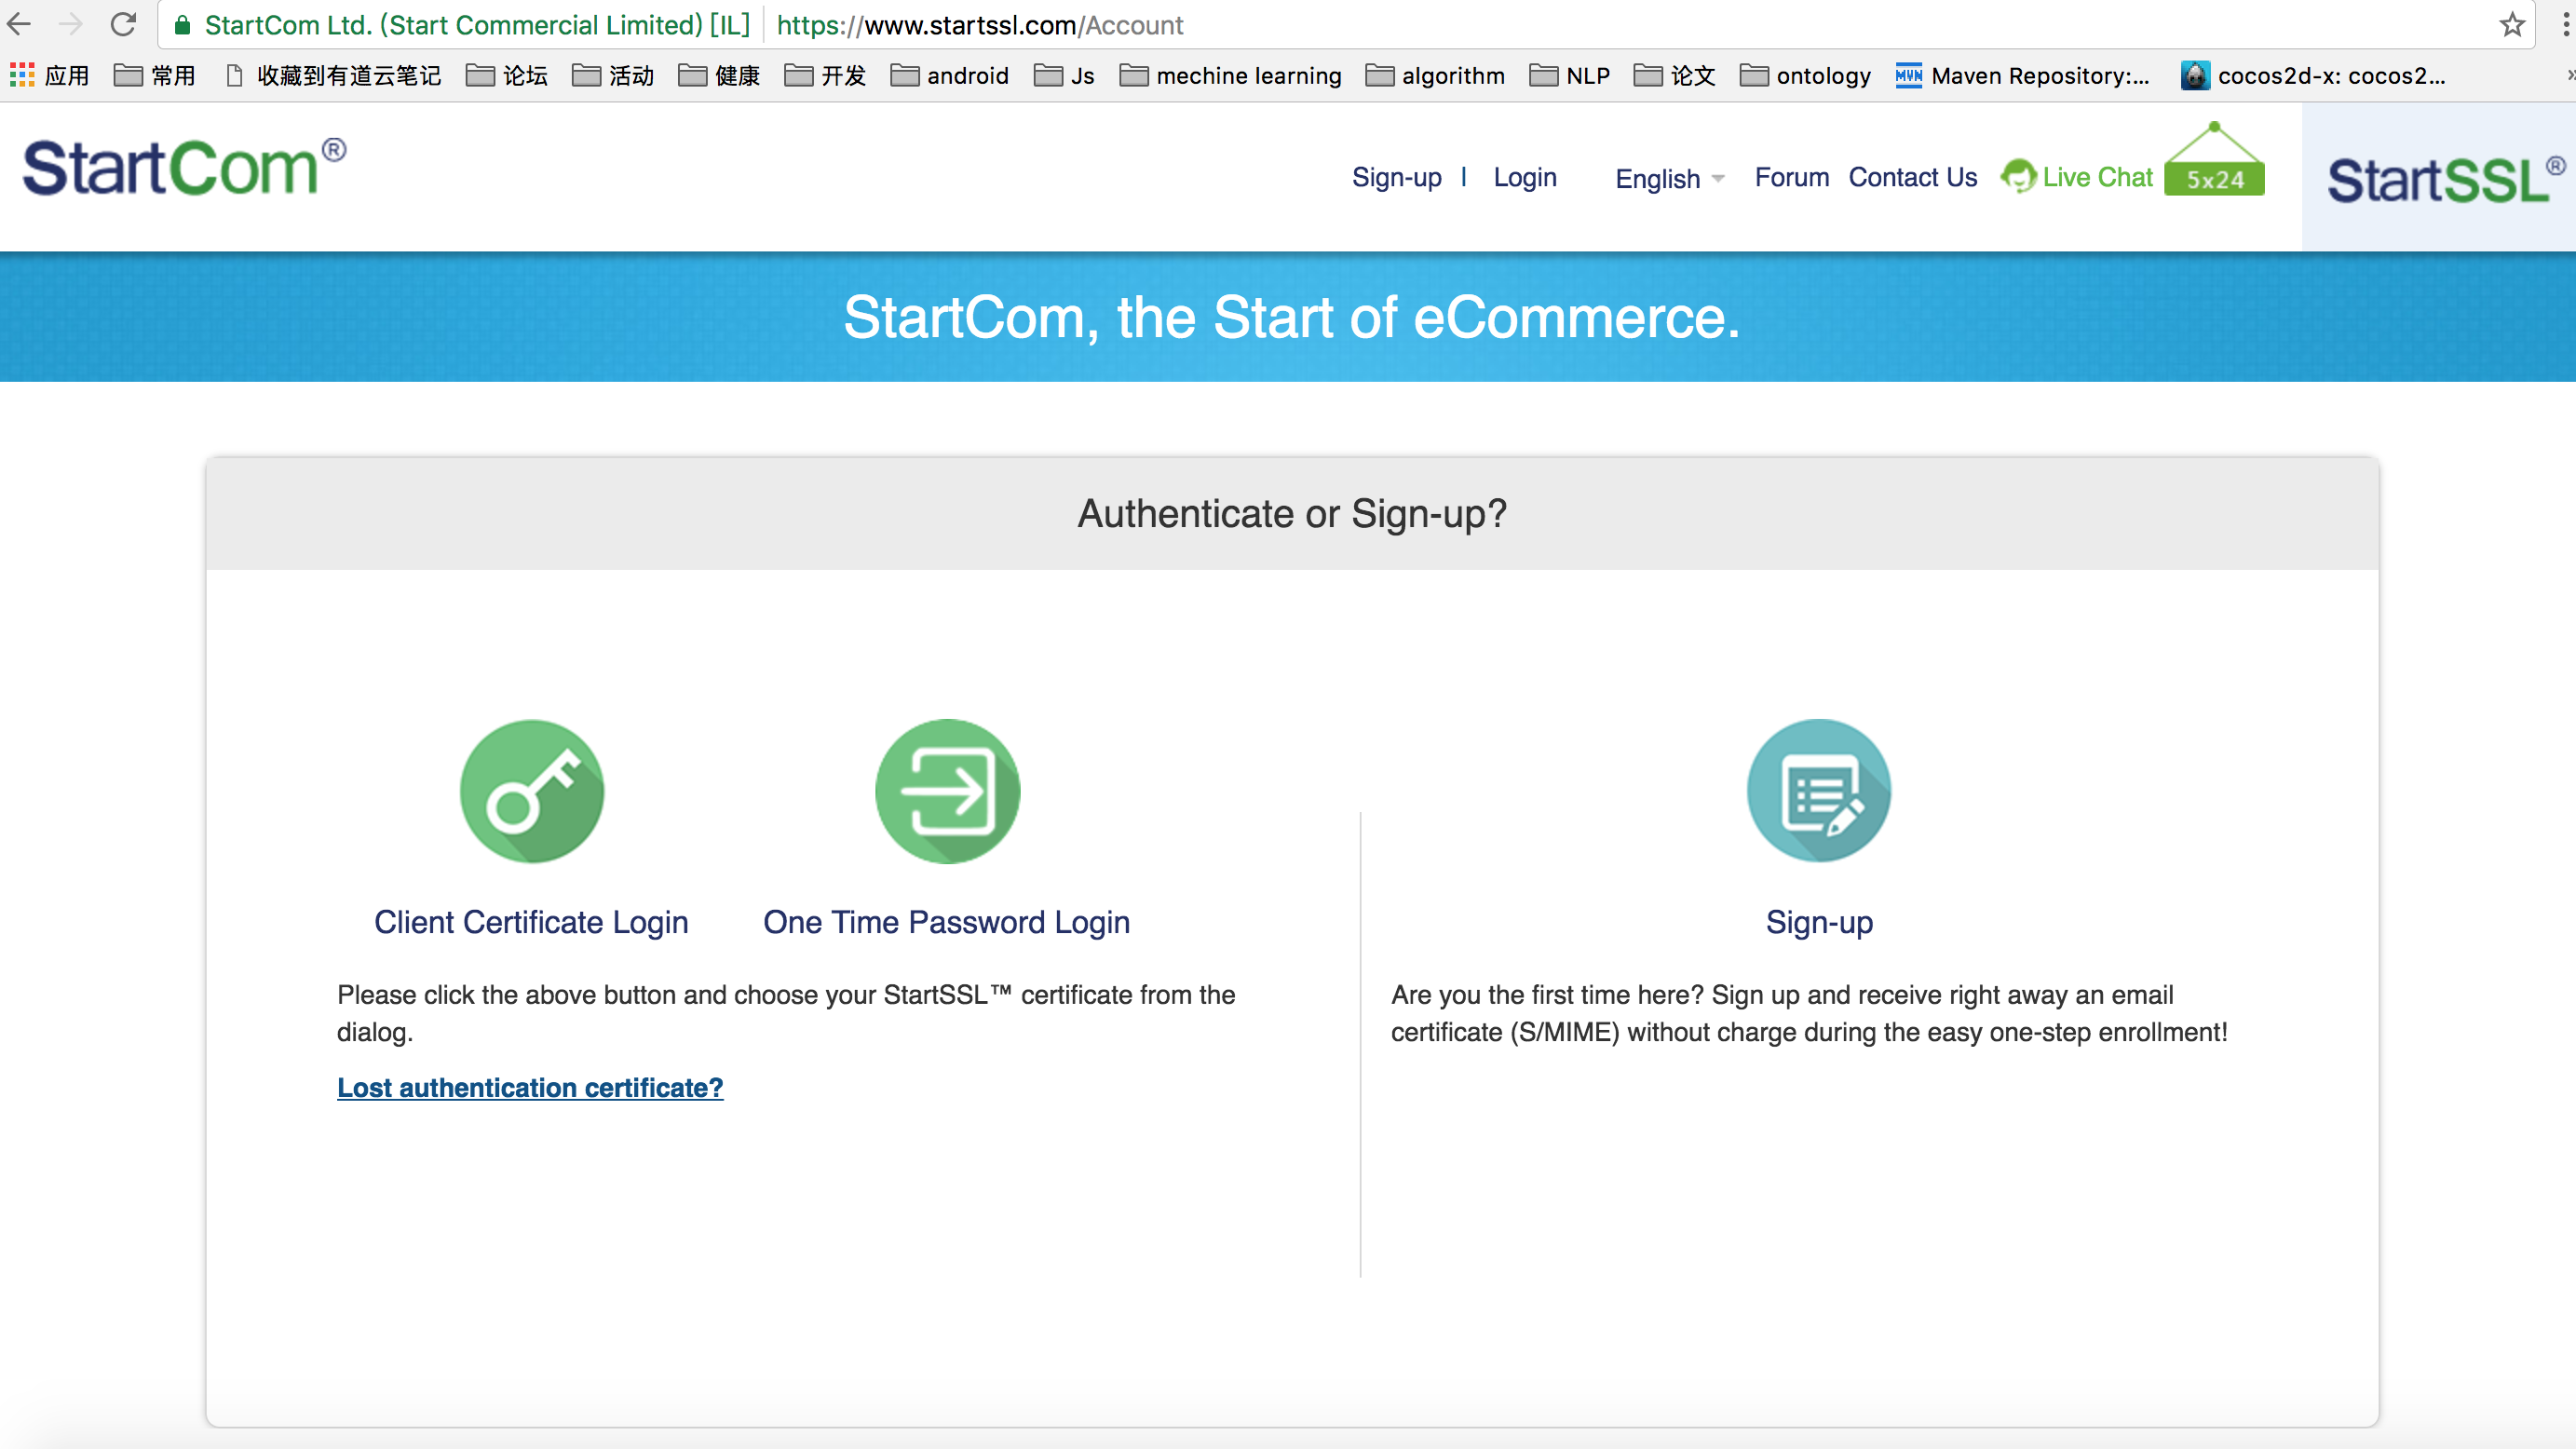The height and width of the screenshot is (1449, 2576).
Task: Click the green key Client Certificate icon
Action: tap(532, 791)
